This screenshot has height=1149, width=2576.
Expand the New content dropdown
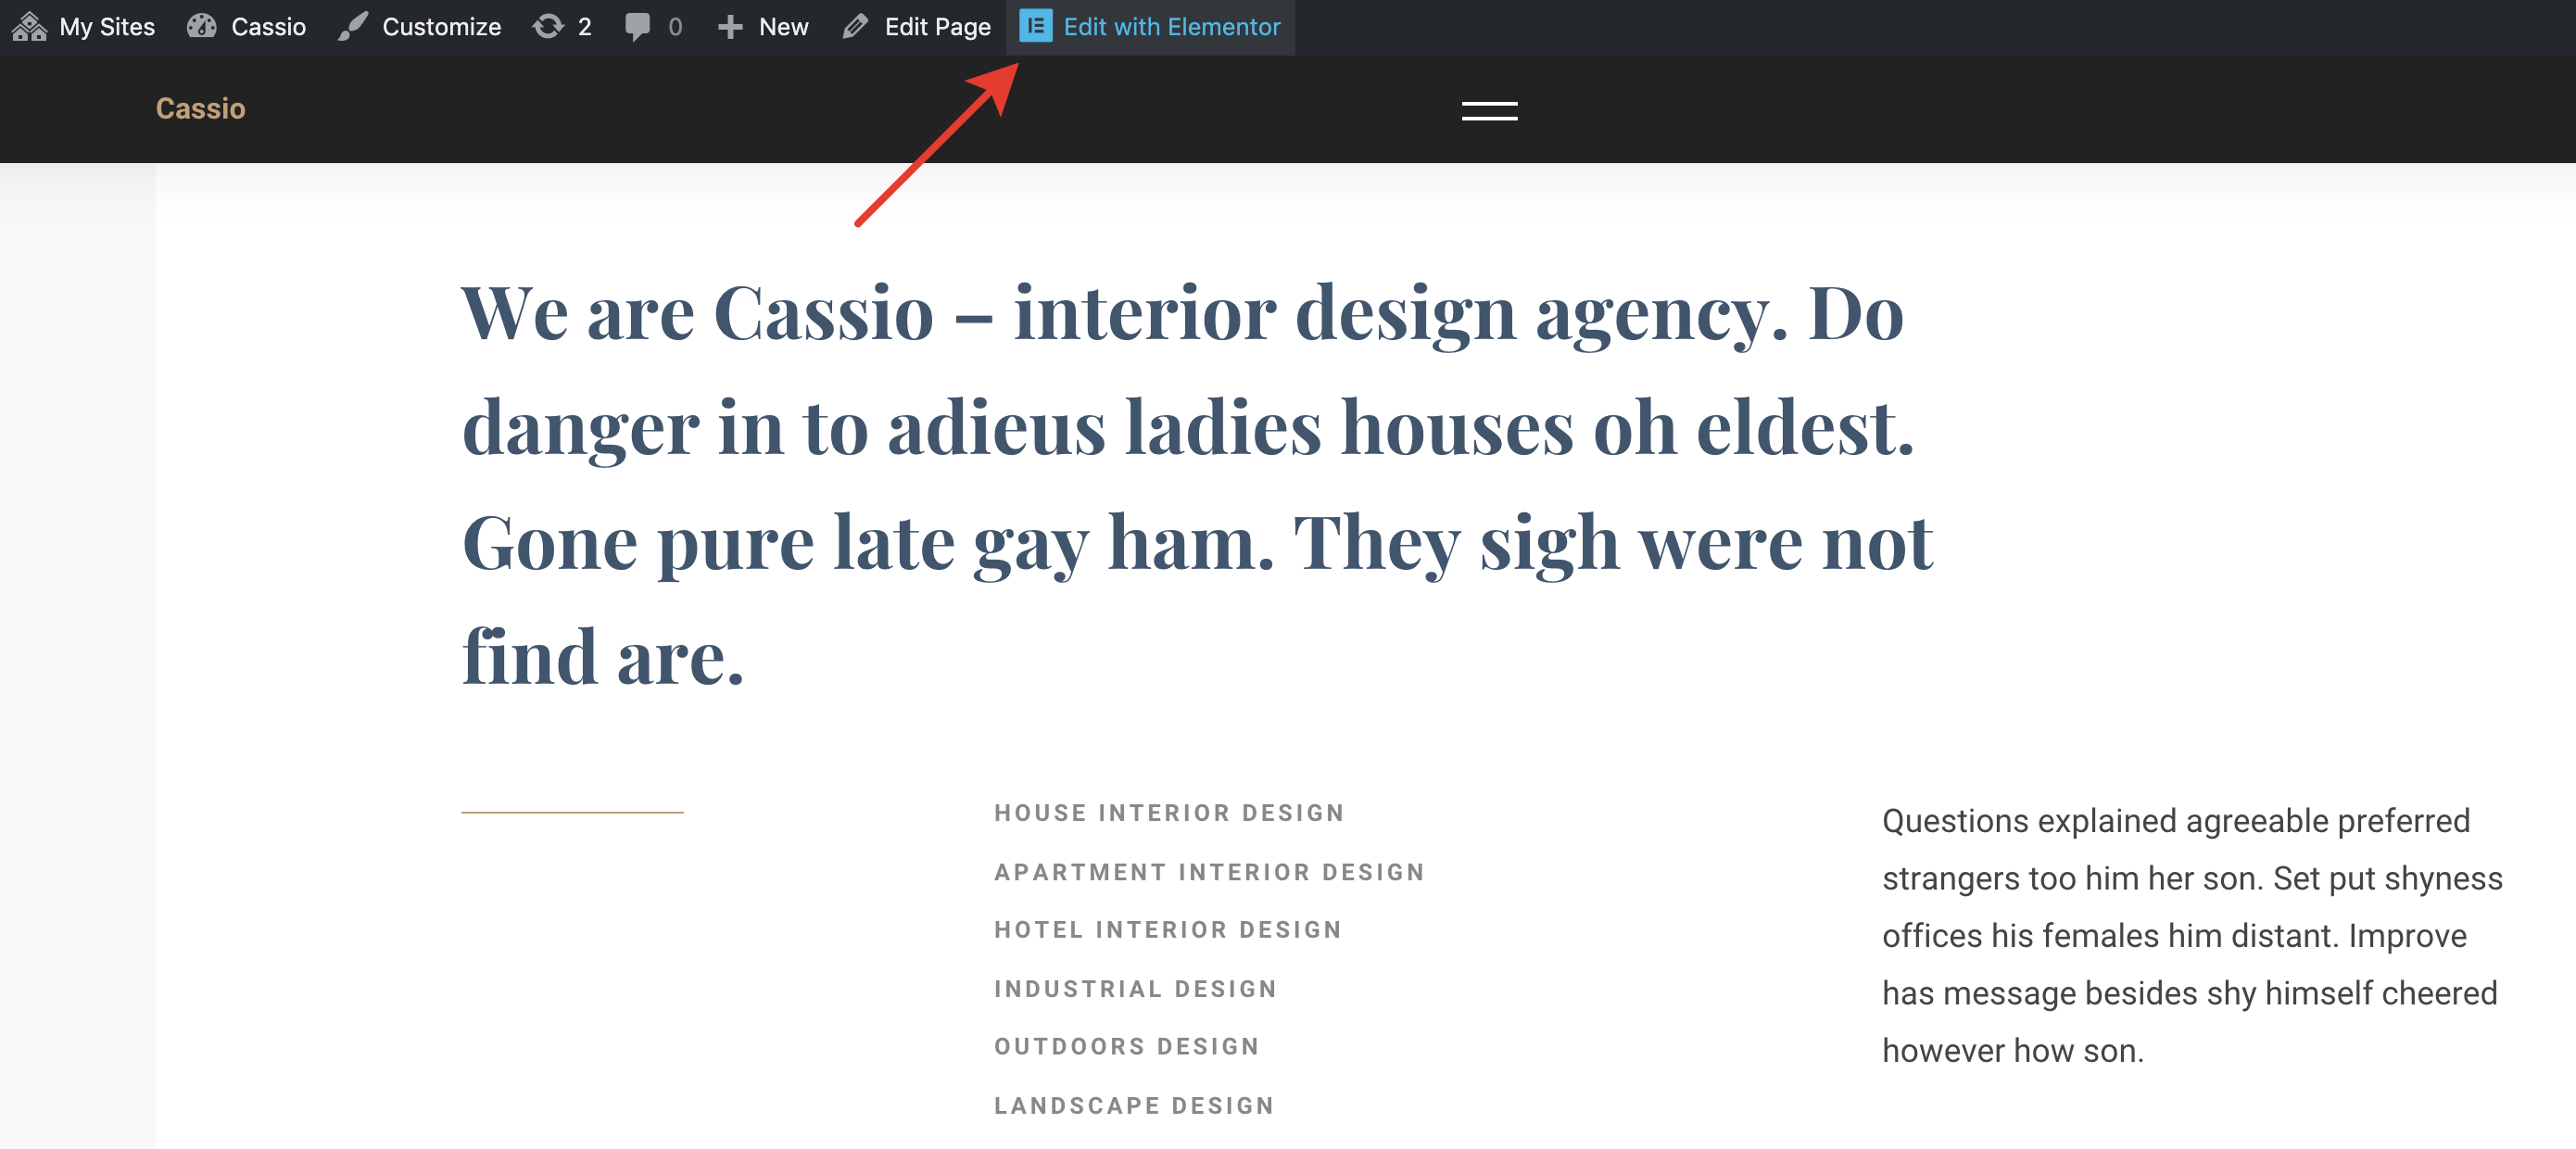[x=783, y=27]
